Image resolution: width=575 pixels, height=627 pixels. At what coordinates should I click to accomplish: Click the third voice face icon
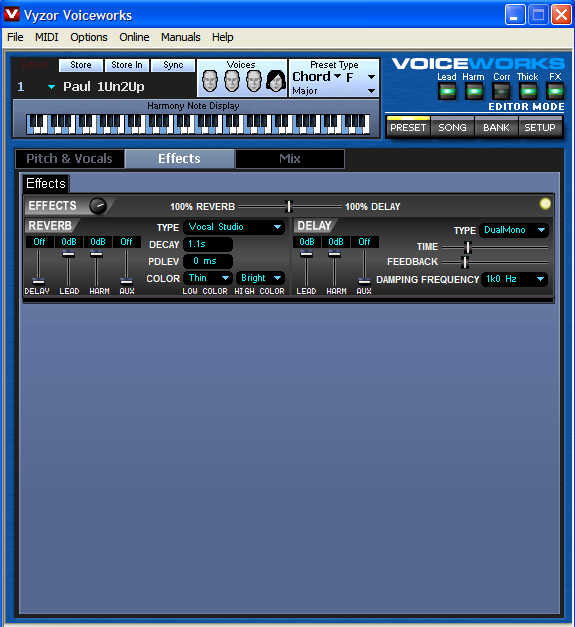(254, 81)
